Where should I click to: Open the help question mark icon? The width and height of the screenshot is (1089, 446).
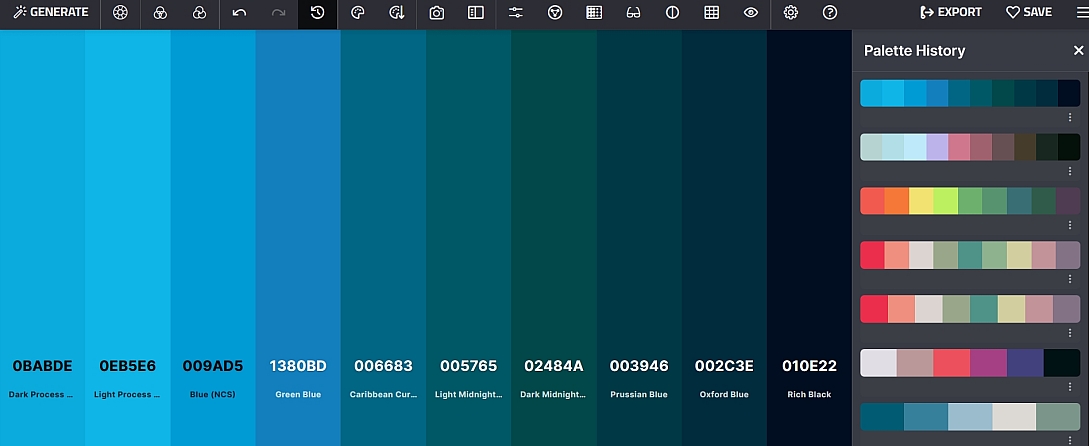(x=830, y=13)
